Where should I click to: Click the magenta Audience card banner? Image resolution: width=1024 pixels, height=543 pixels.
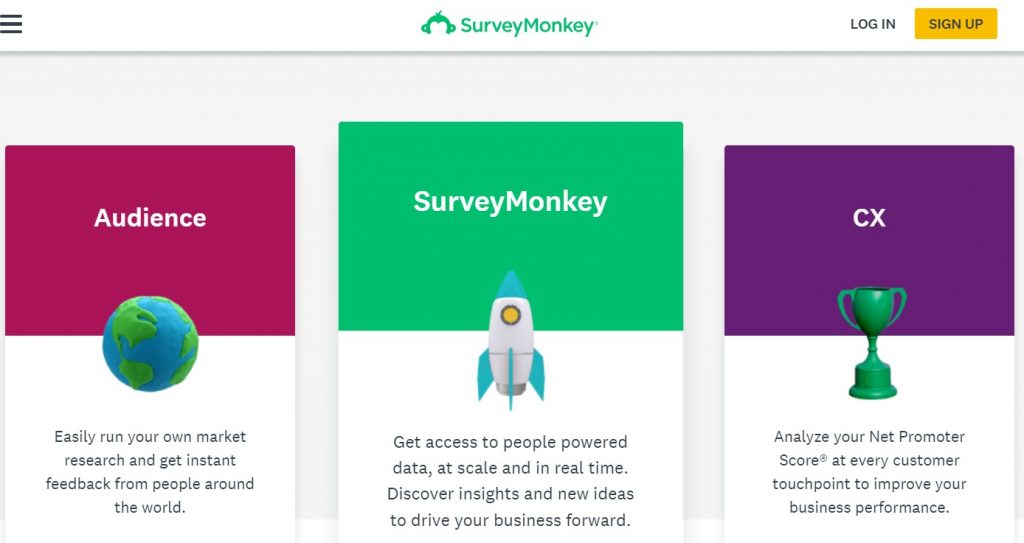pos(150,240)
